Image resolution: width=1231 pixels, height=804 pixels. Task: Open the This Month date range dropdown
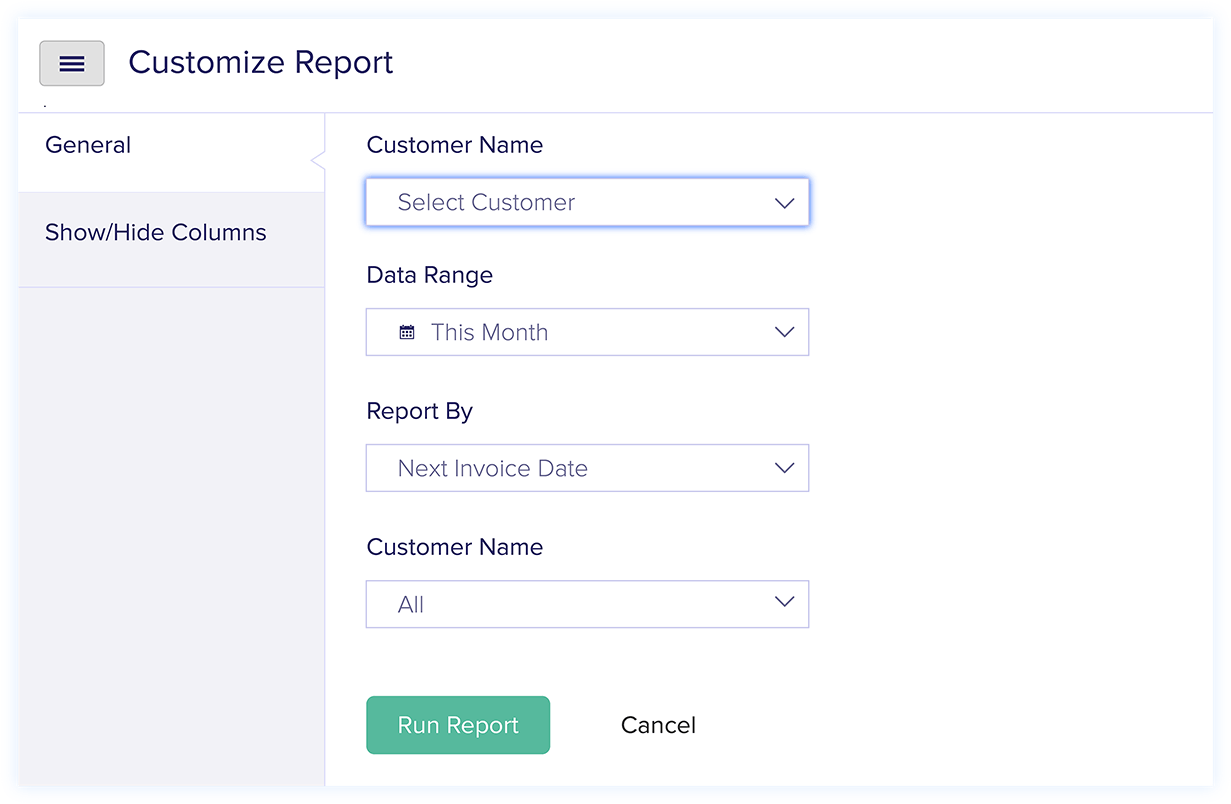point(587,331)
